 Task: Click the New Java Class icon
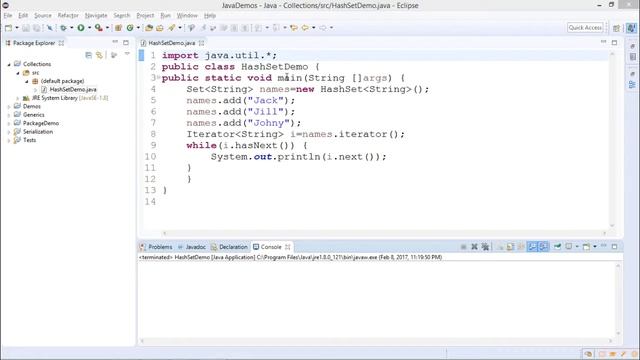pos(130,28)
